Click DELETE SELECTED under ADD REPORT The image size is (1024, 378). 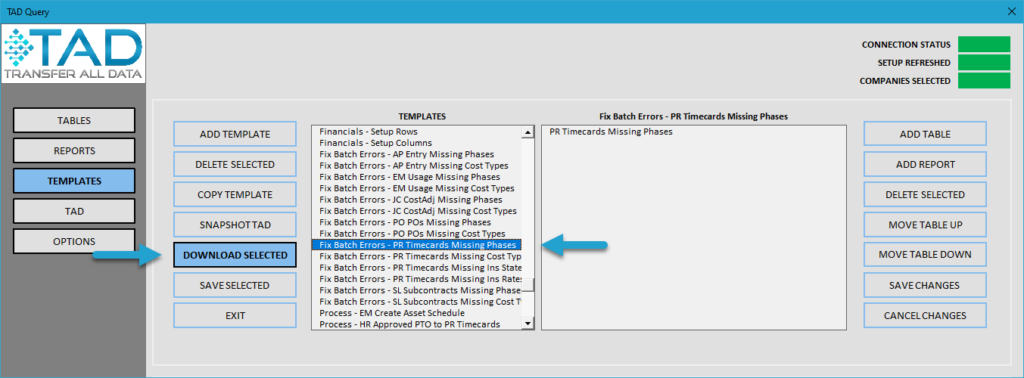point(925,195)
